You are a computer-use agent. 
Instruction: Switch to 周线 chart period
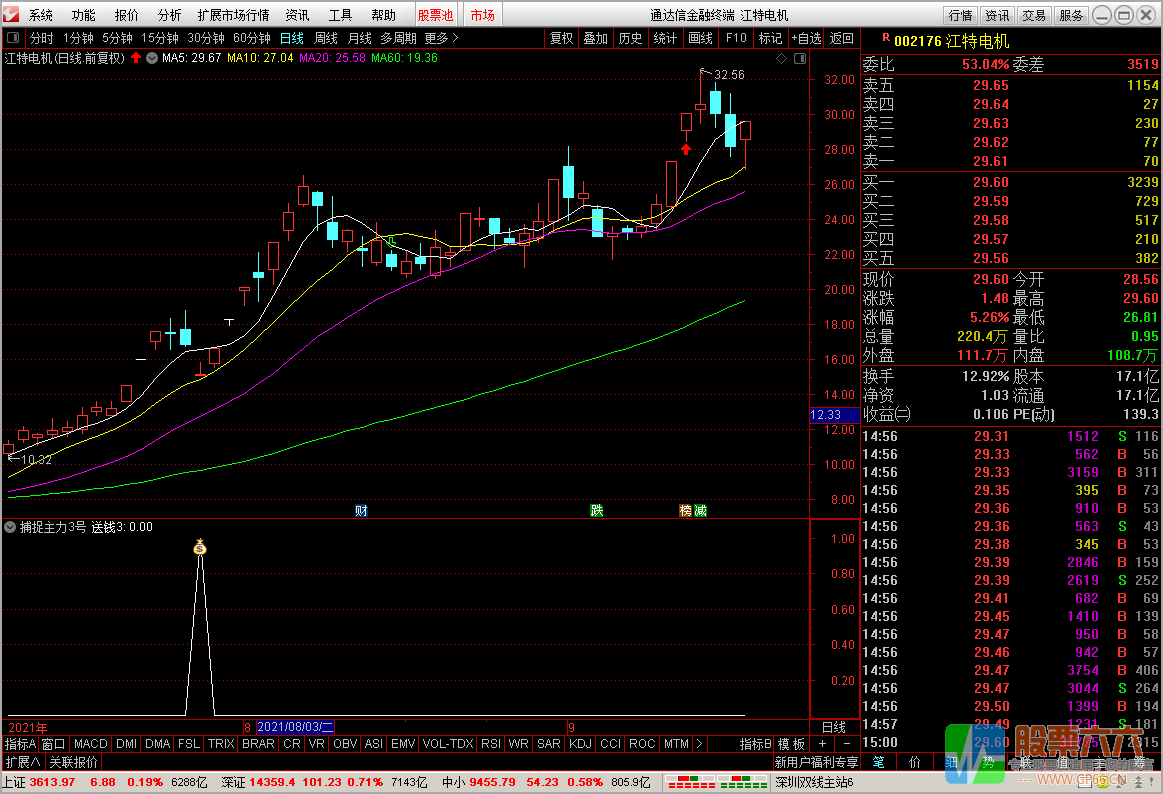click(326, 38)
